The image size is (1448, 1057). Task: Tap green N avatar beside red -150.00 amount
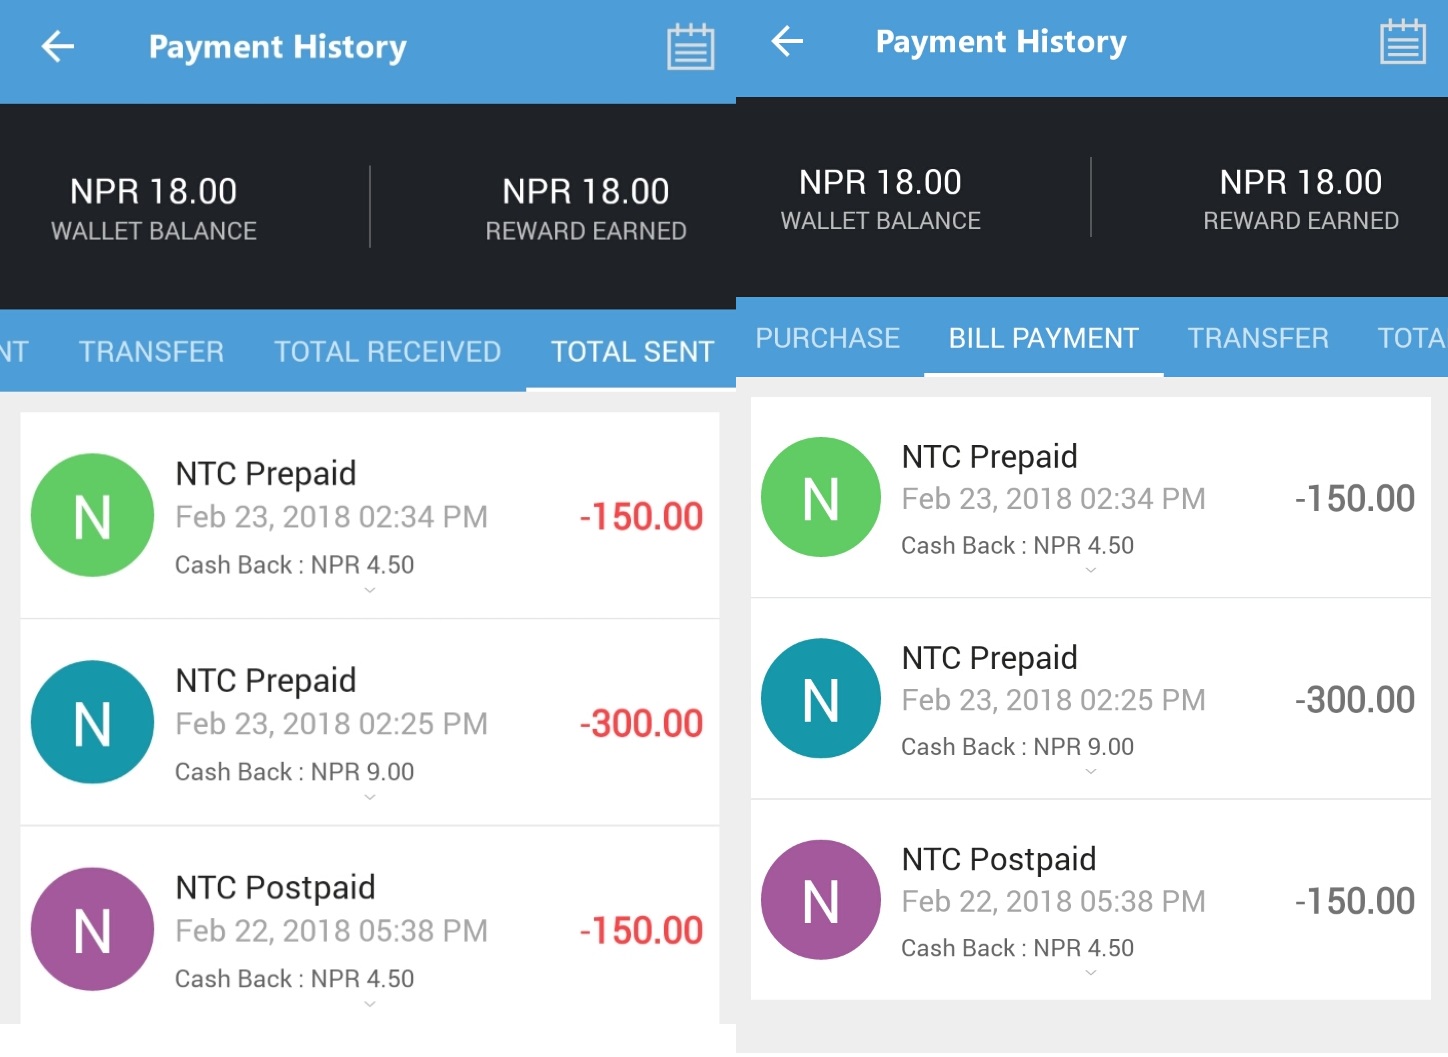tap(92, 515)
